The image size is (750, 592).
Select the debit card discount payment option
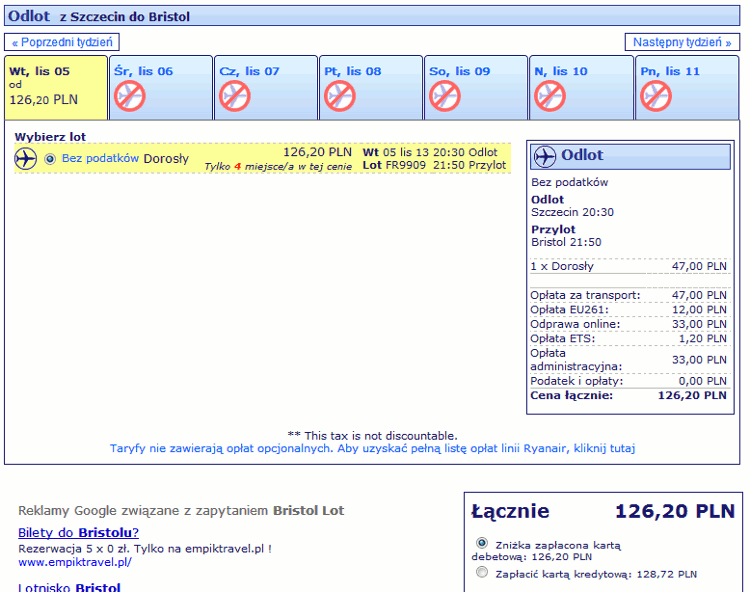coord(482,543)
